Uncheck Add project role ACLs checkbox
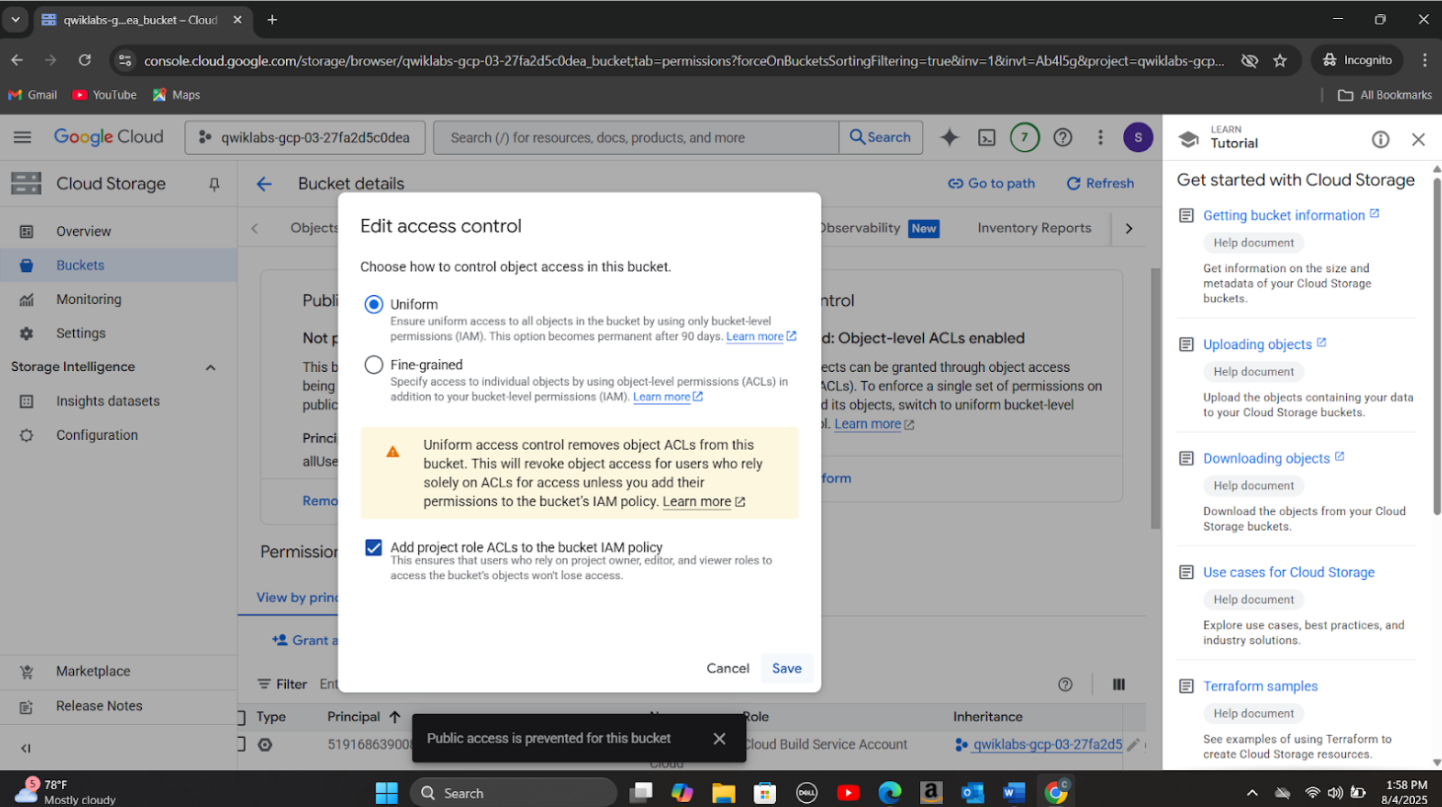This screenshot has height=807, width=1442. (x=374, y=548)
